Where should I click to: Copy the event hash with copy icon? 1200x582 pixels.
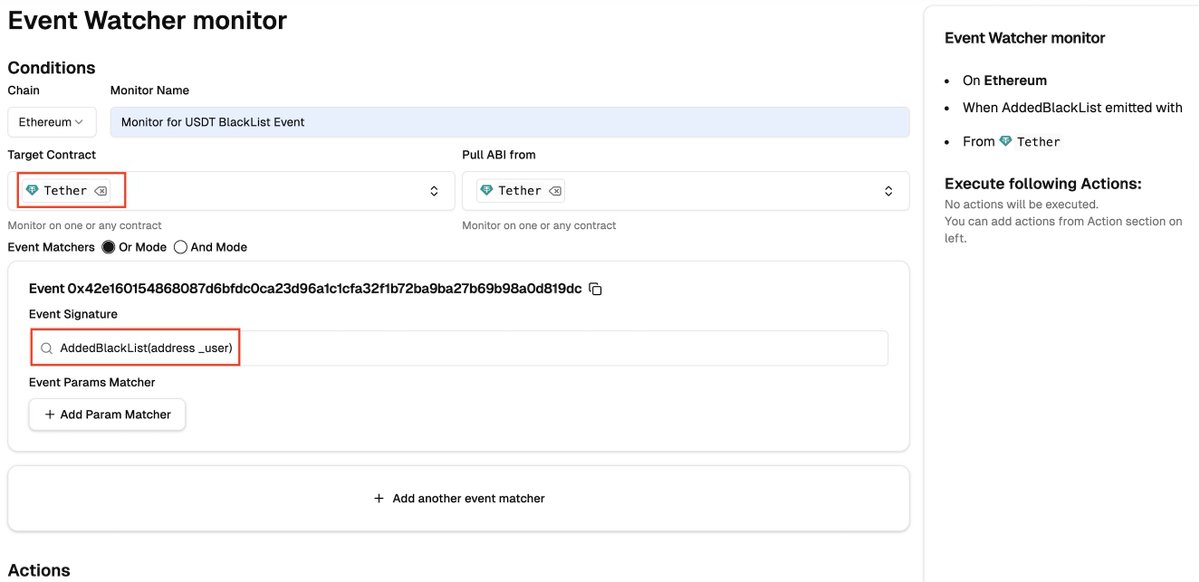pos(596,289)
